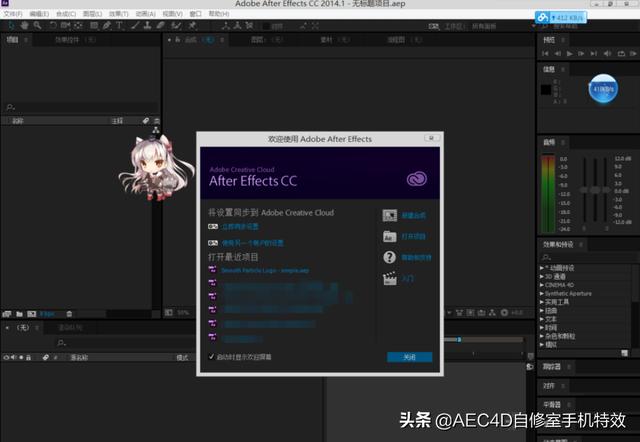Toggle the video eye column header in timeline
This screenshot has height=442, width=640.
click(x=6, y=358)
